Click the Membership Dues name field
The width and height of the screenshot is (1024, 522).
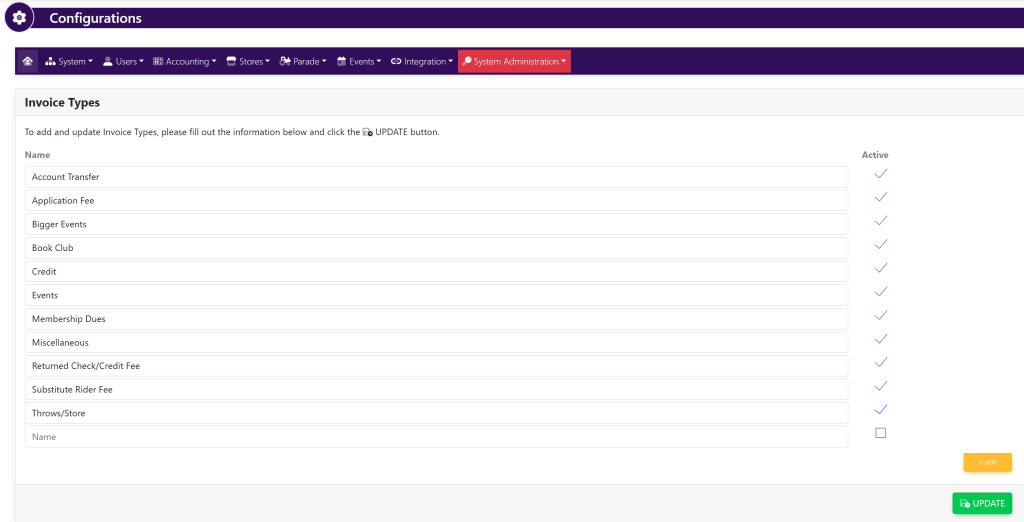tap(436, 319)
